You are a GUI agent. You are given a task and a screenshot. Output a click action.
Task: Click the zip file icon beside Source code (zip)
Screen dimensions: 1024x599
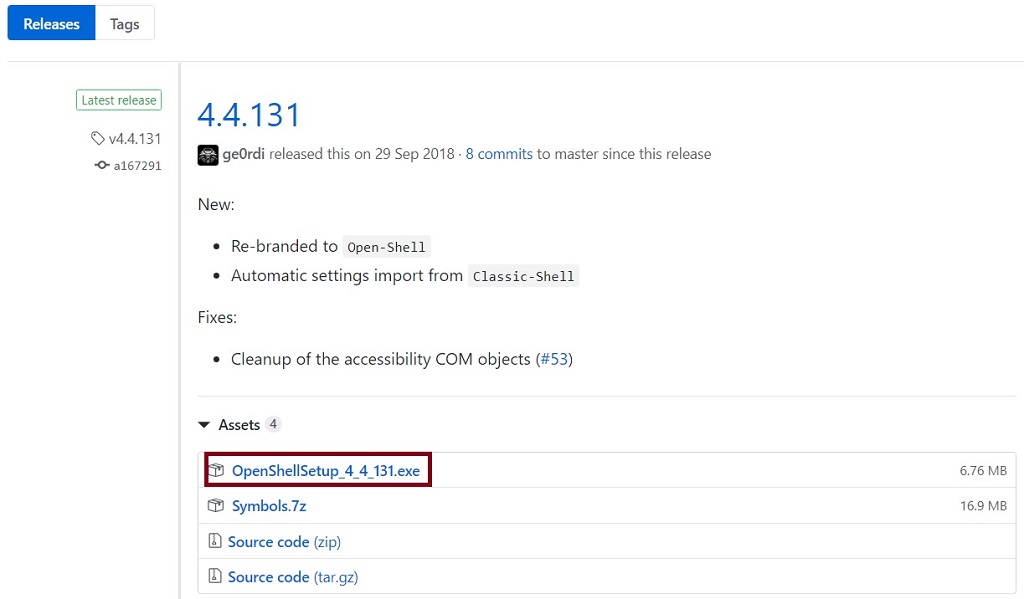pos(214,541)
